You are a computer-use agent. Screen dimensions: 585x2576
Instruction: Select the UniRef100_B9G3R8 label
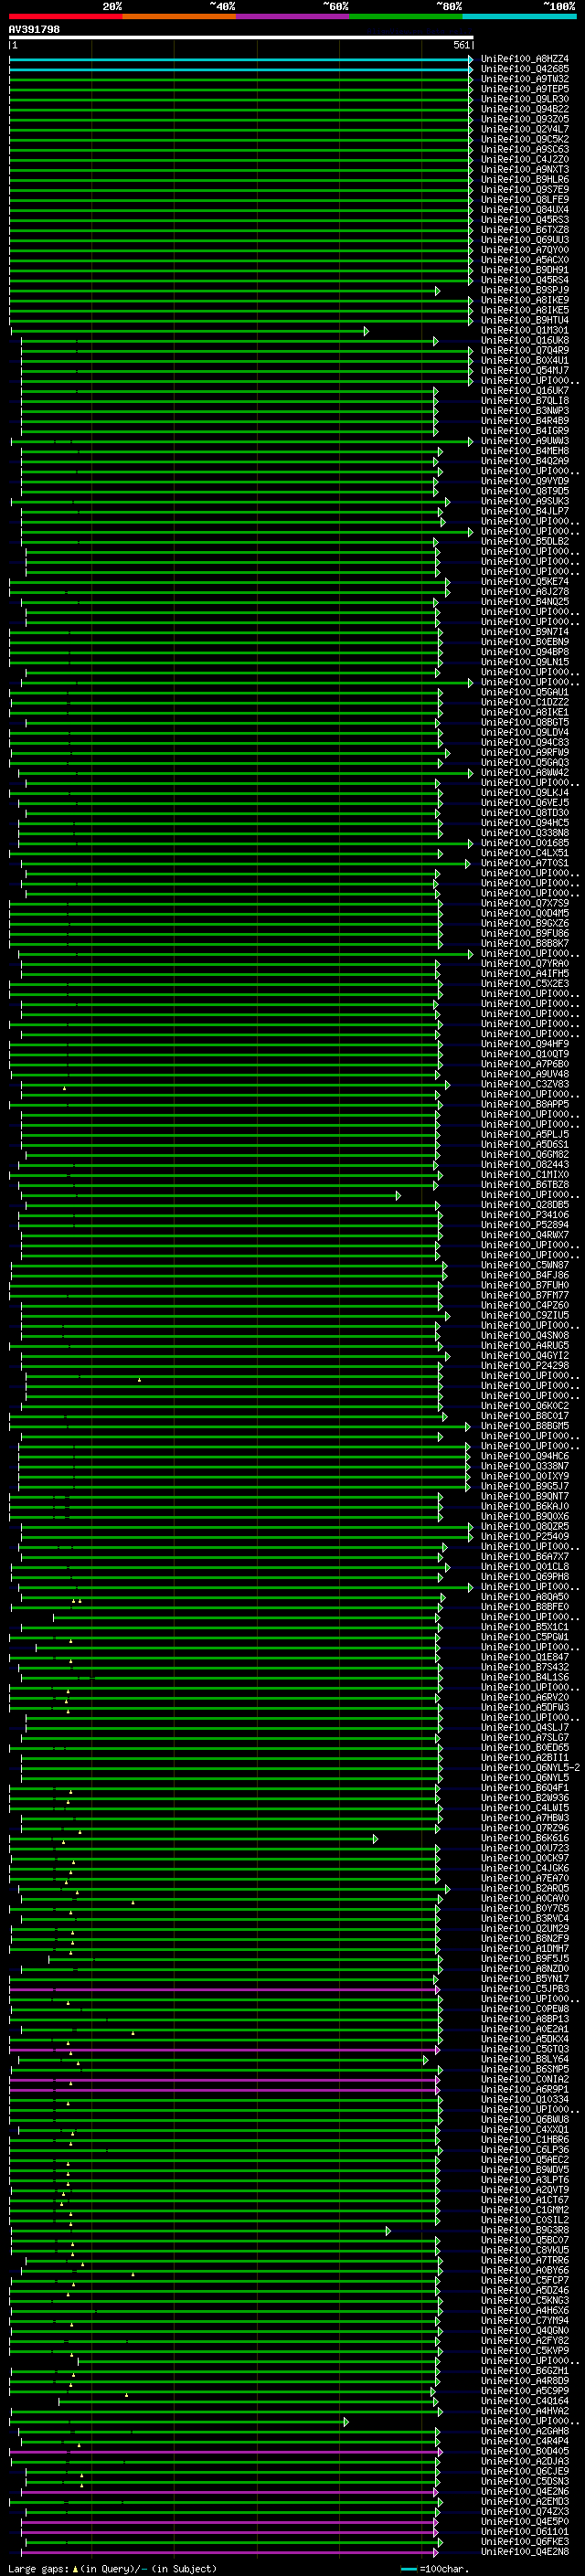pos(525,2230)
